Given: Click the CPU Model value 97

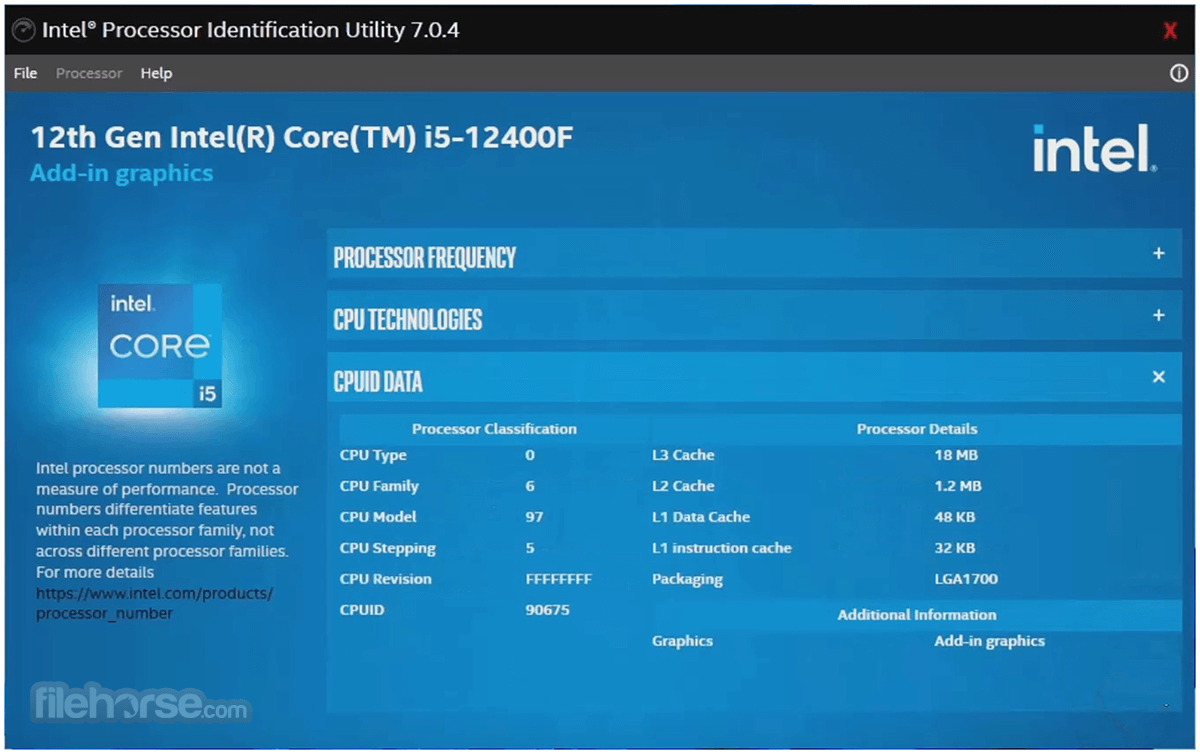Looking at the screenshot, I should click(534, 517).
